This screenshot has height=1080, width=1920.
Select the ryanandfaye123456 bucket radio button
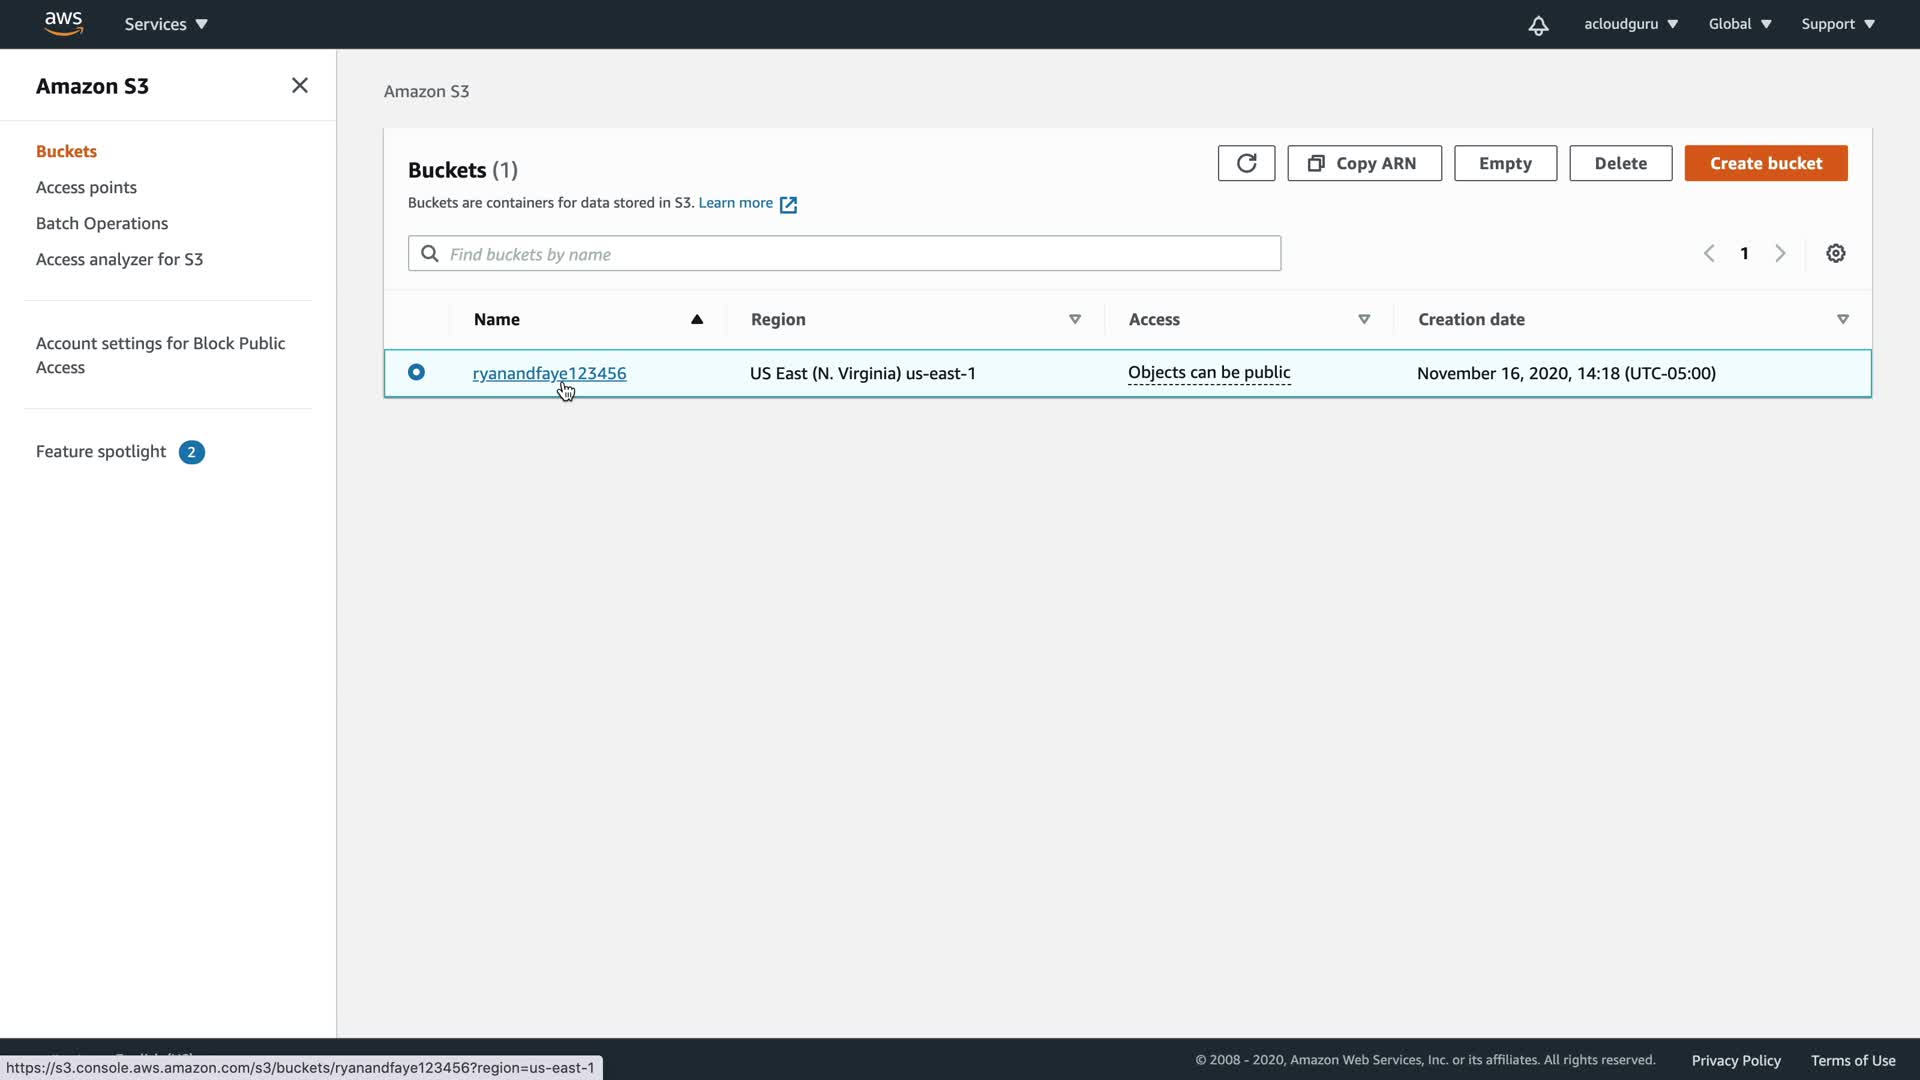416,372
